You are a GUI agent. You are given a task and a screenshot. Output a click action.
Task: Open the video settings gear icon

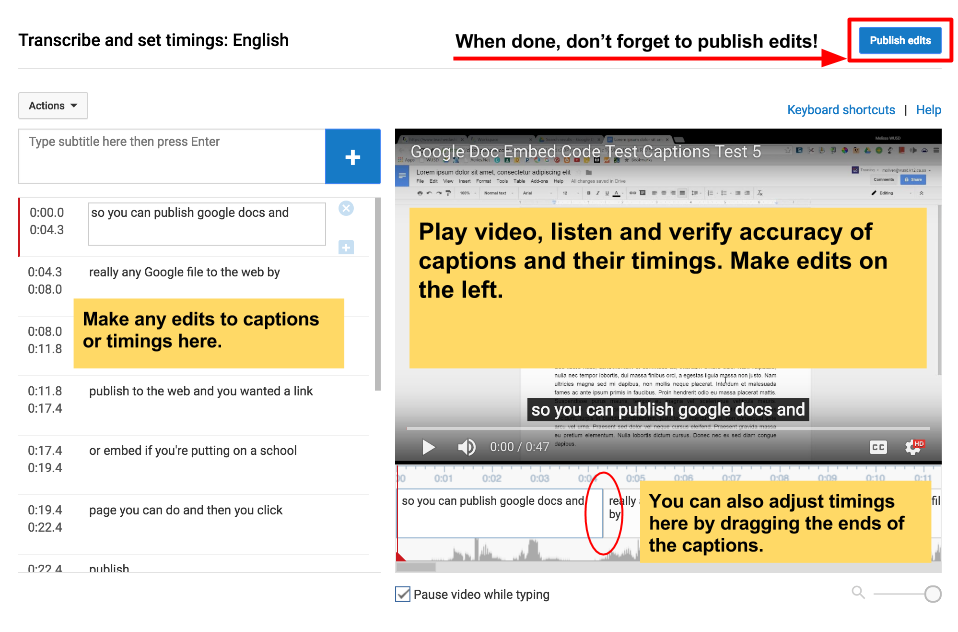[x=912, y=447]
